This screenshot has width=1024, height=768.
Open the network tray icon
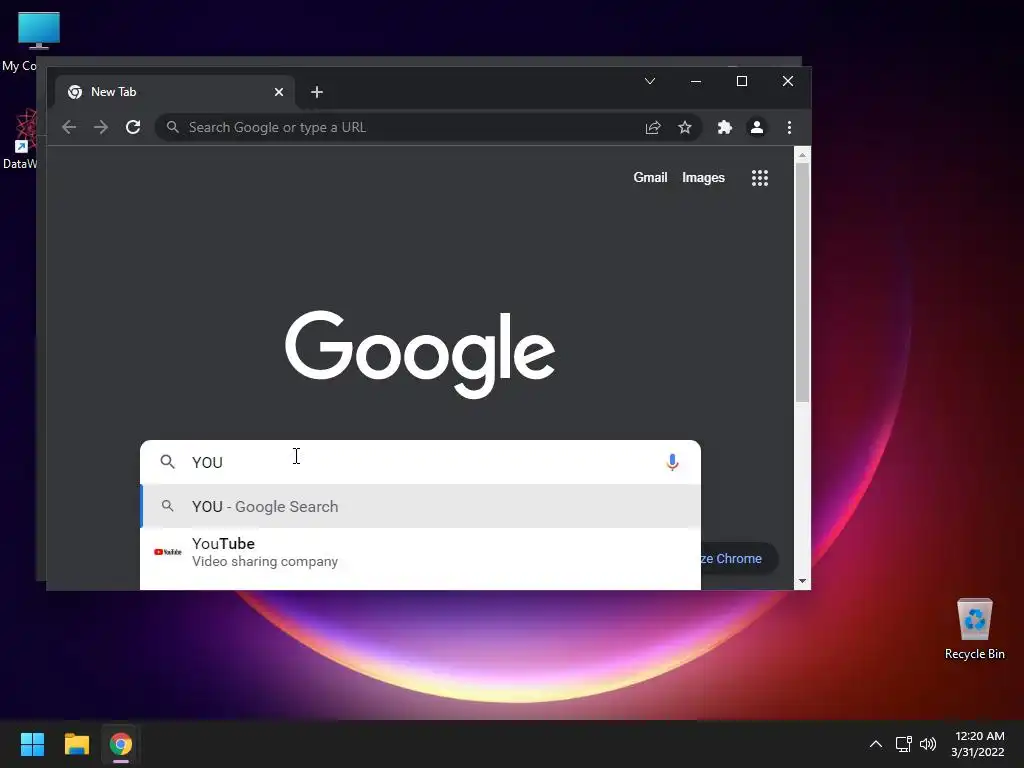[x=903, y=744]
